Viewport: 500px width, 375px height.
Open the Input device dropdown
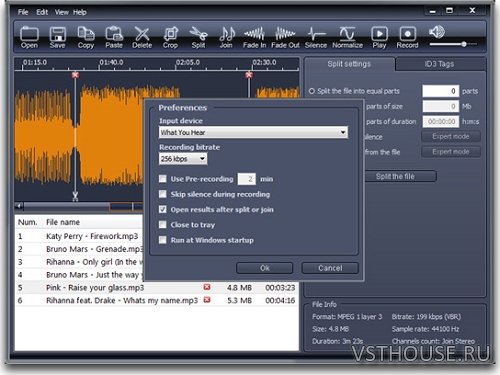click(x=253, y=132)
